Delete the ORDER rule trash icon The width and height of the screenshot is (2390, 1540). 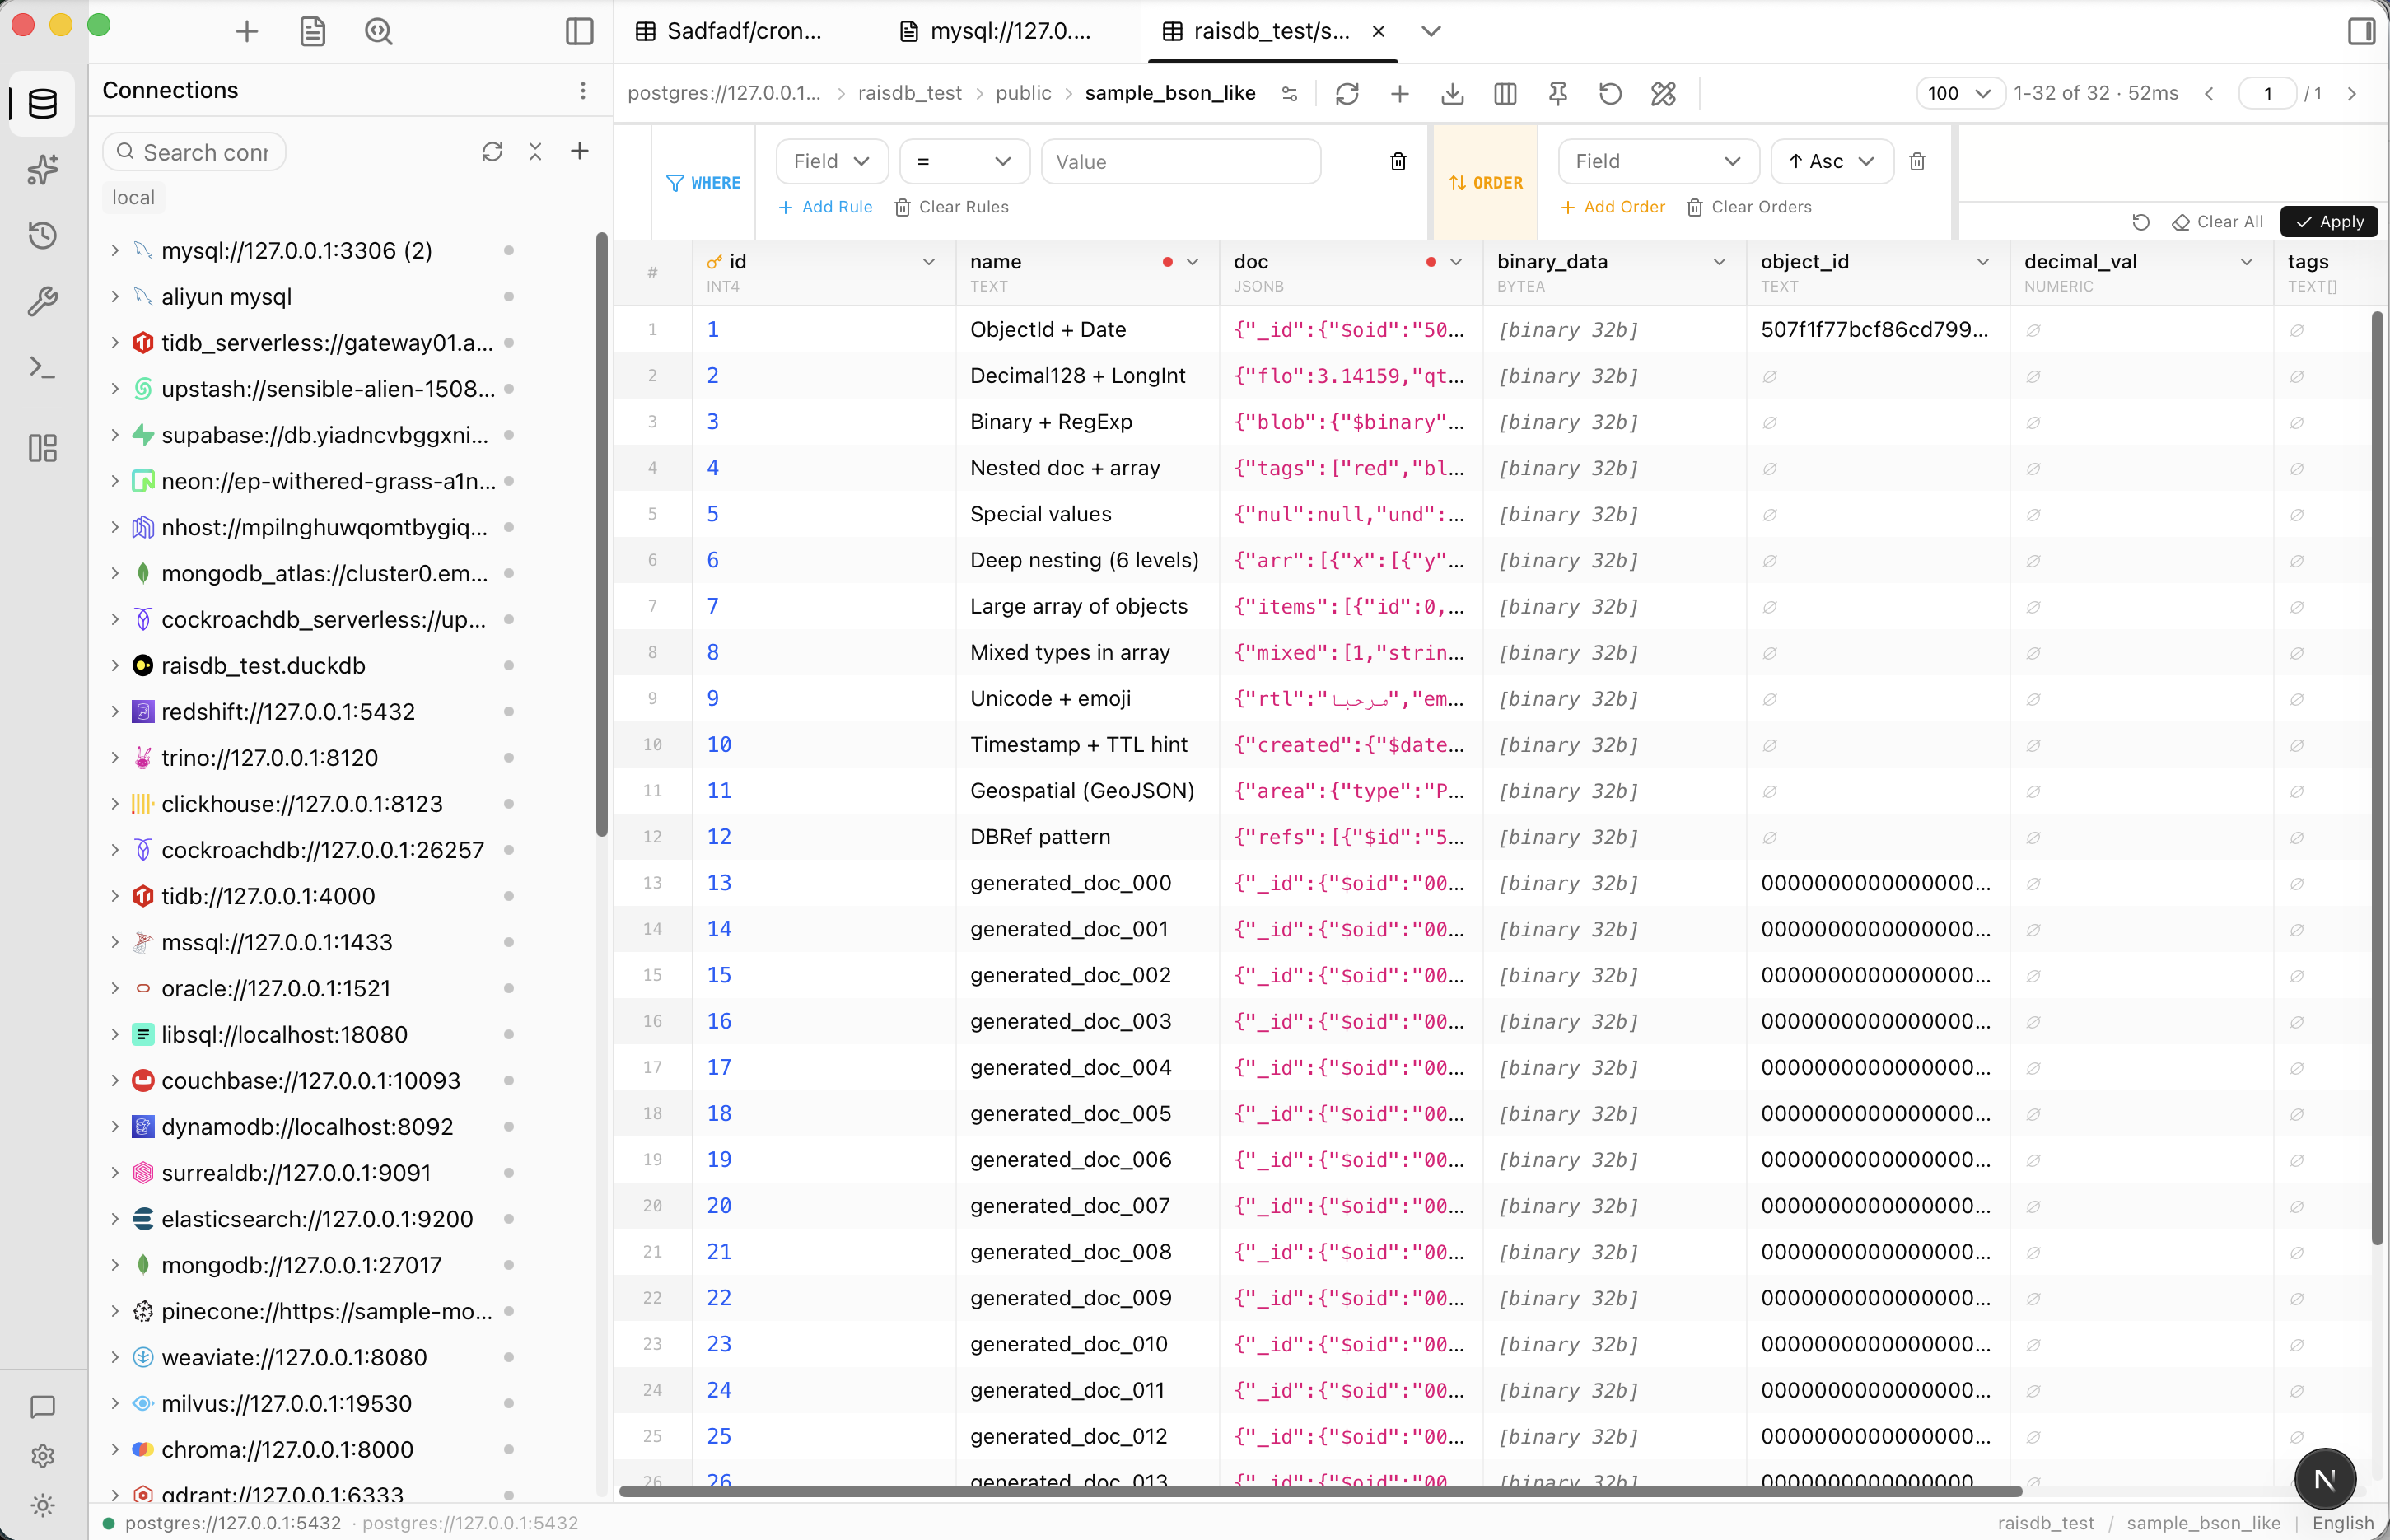pos(1917,162)
